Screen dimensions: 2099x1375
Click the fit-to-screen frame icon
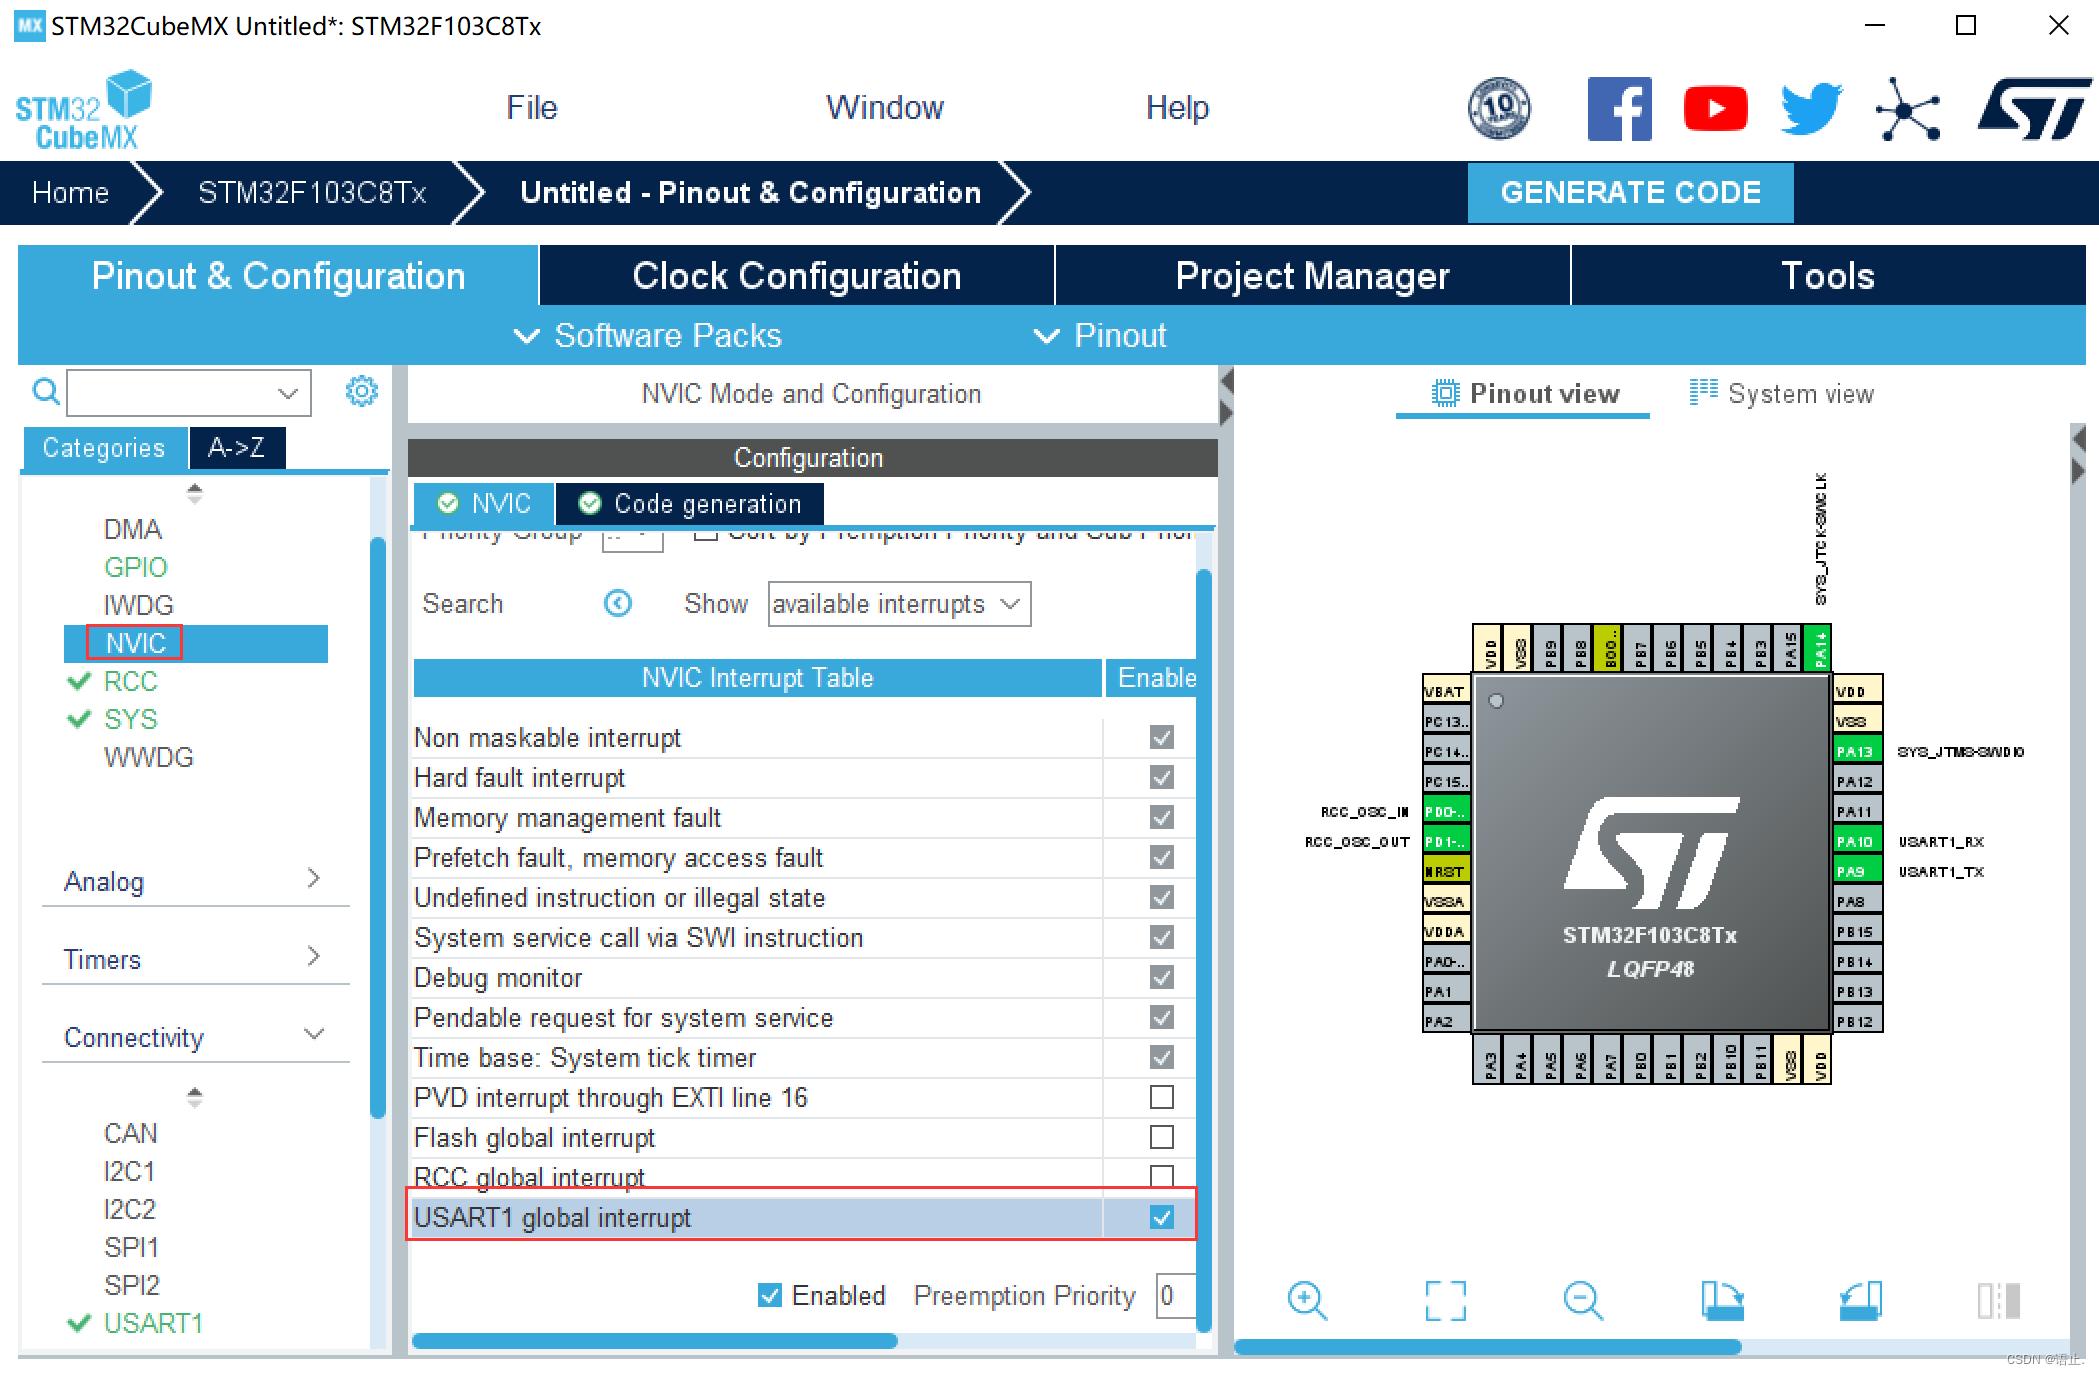coord(1445,1300)
